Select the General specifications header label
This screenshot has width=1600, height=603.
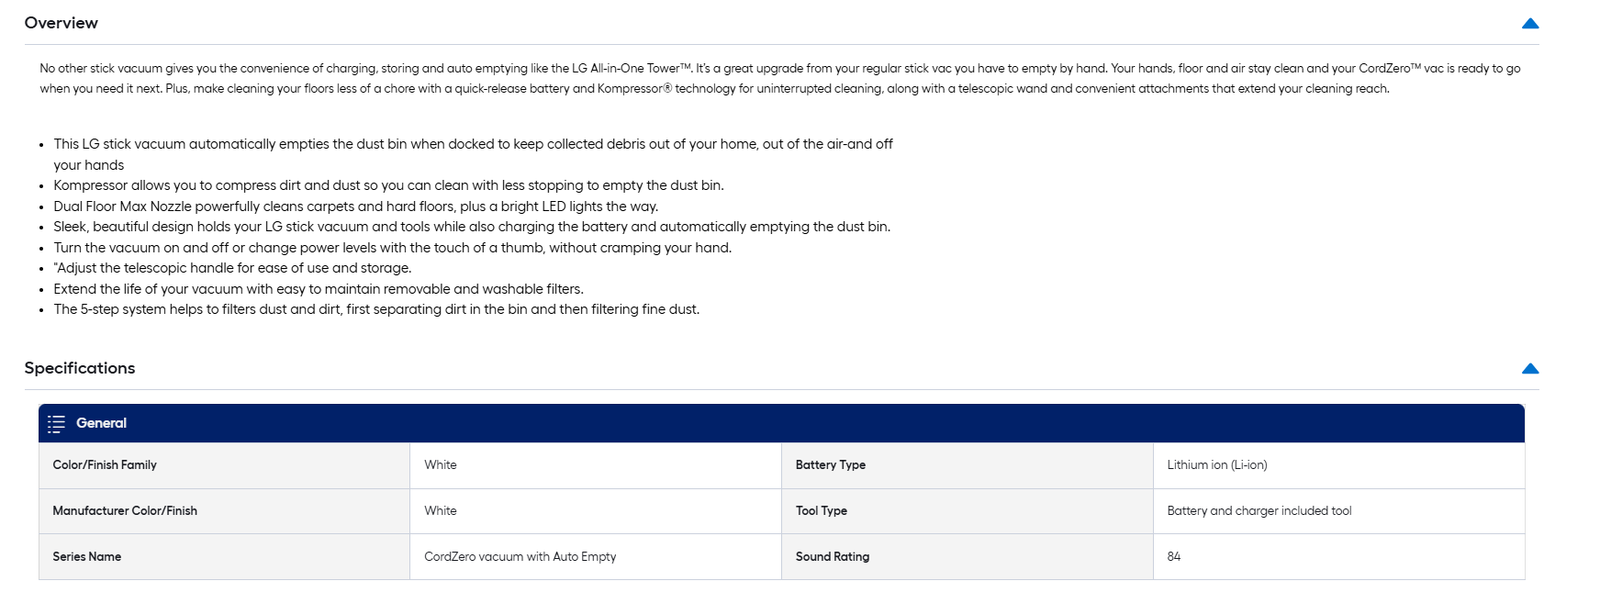coord(101,423)
